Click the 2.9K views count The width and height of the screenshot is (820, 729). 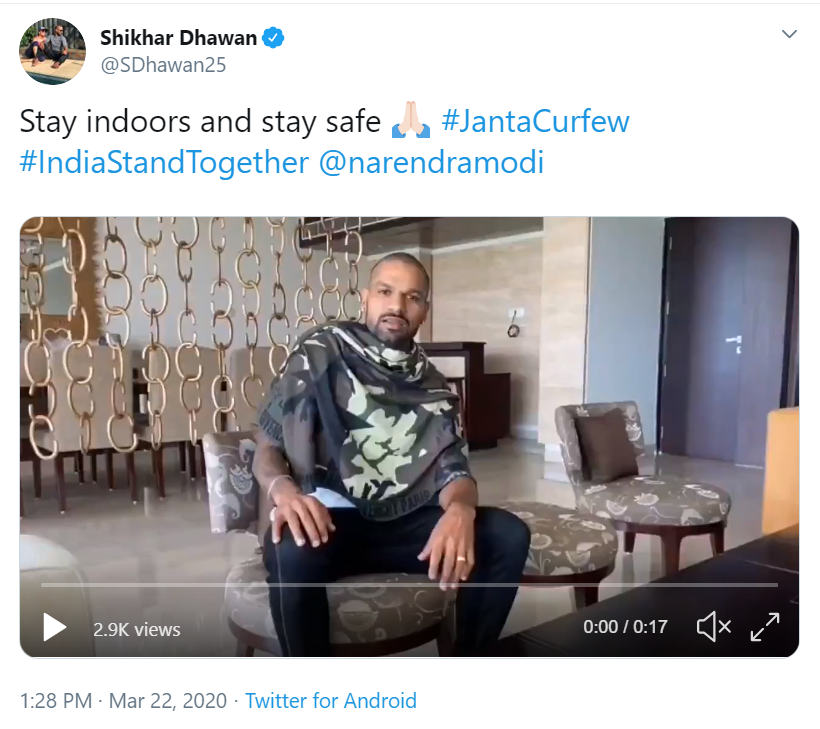click(137, 630)
